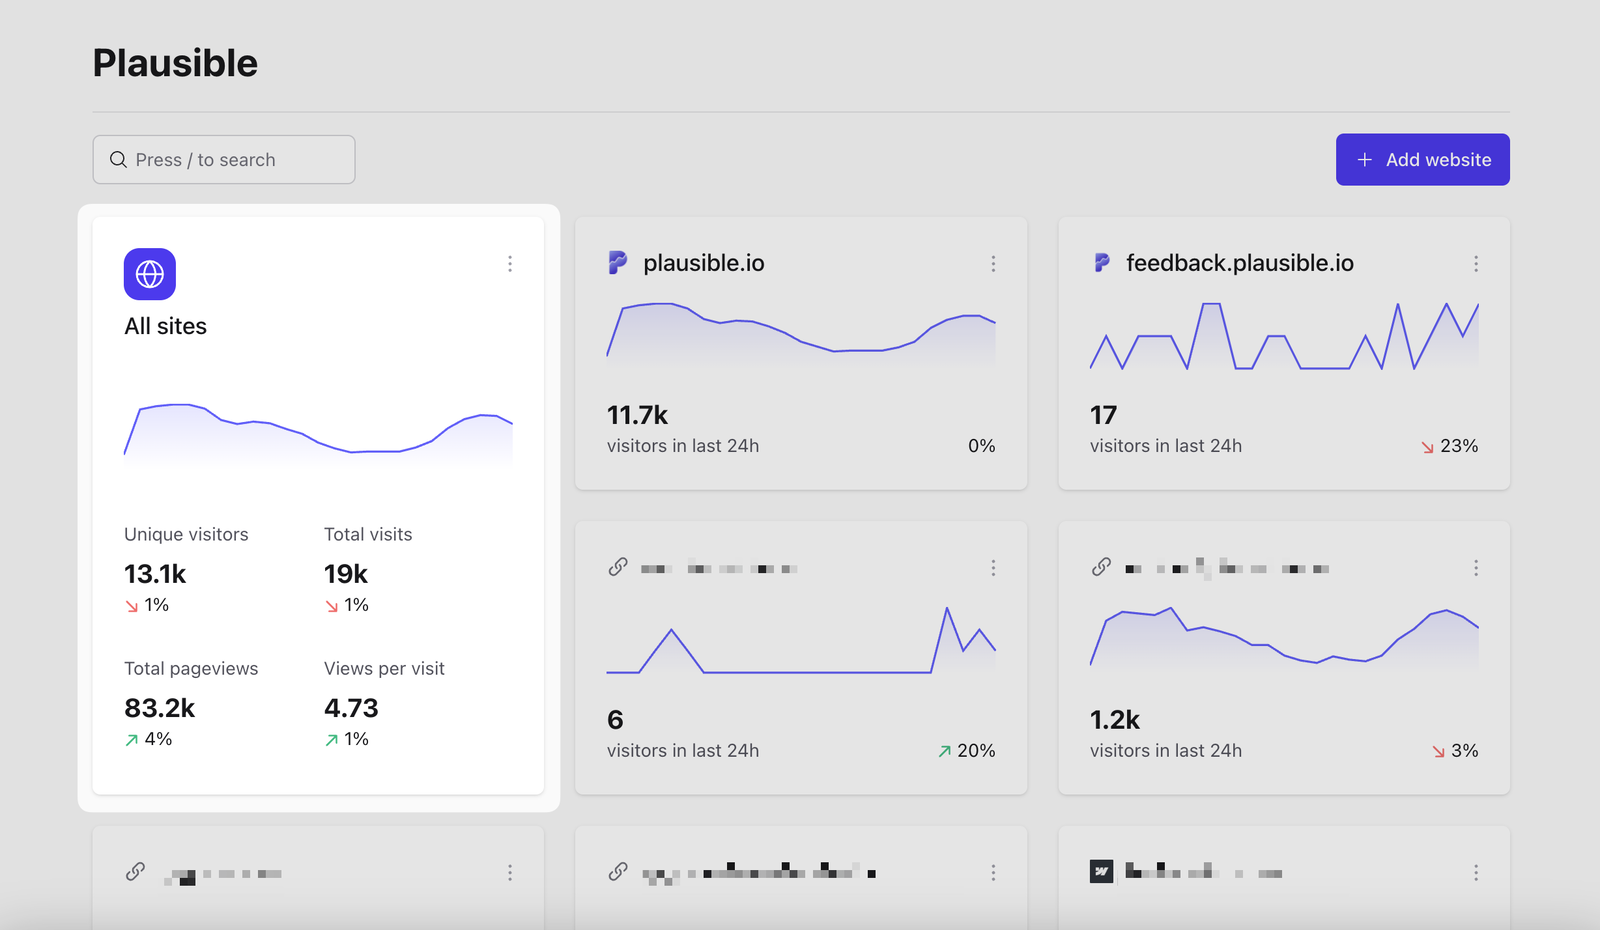
Task: Click the Webflow favicon on bottom-right card
Action: pos(1101,872)
